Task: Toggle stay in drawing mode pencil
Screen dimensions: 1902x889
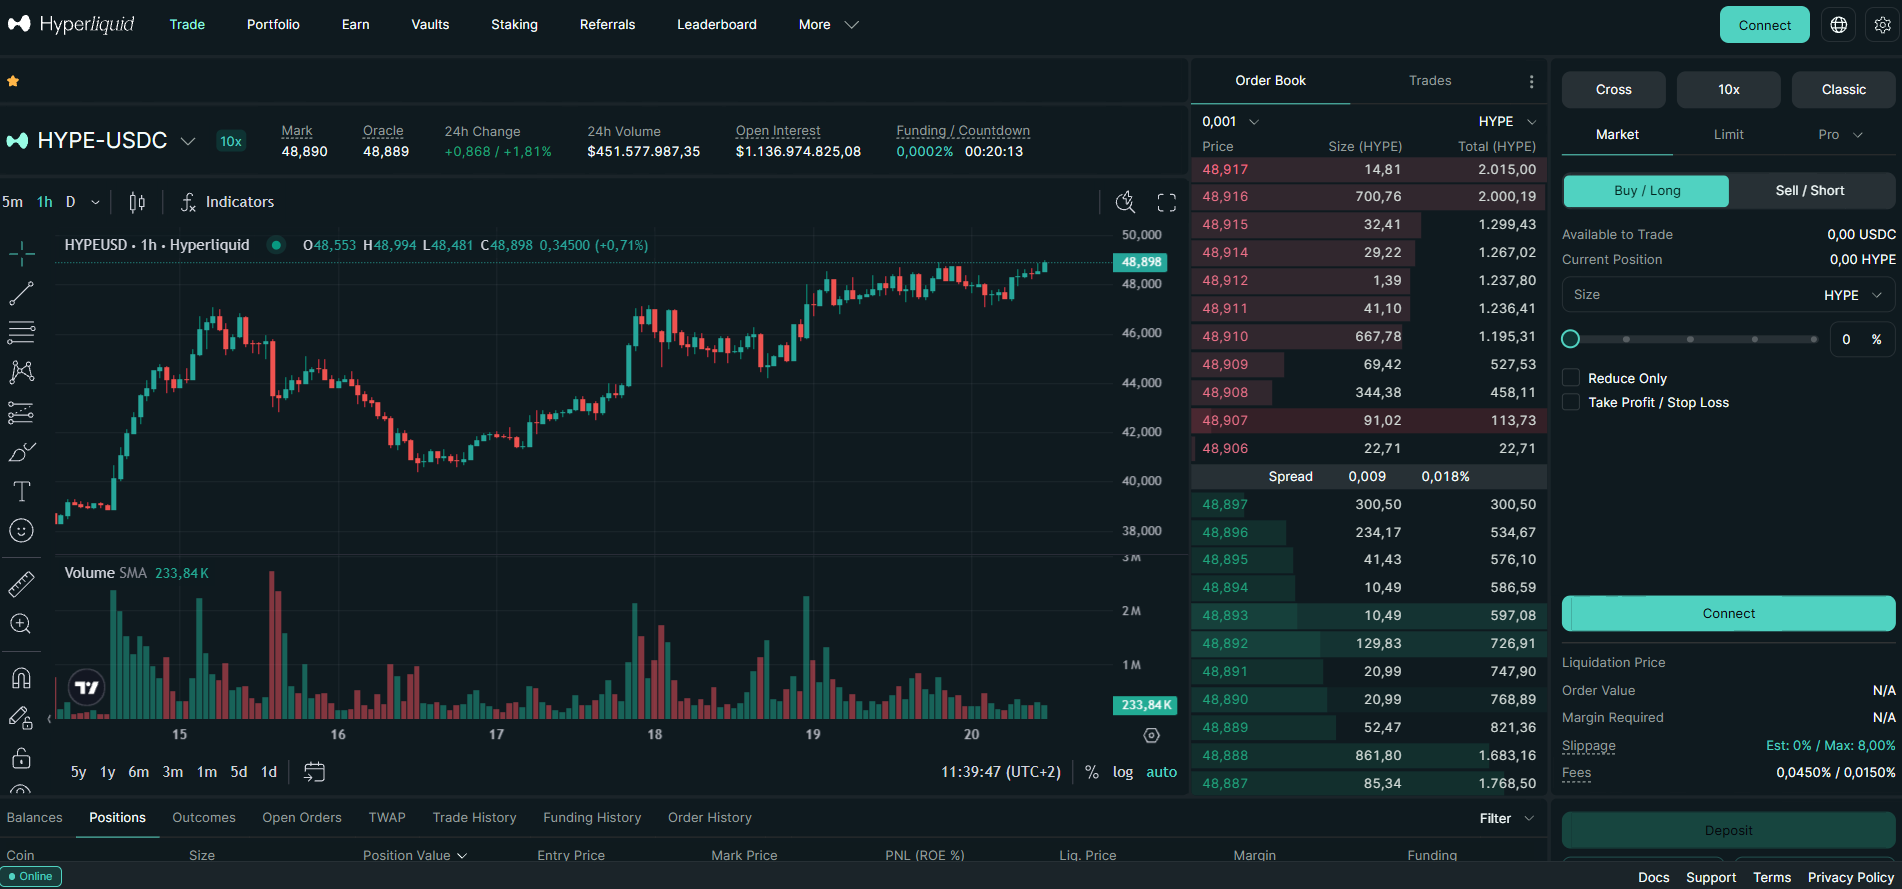Action: (x=21, y=718)
